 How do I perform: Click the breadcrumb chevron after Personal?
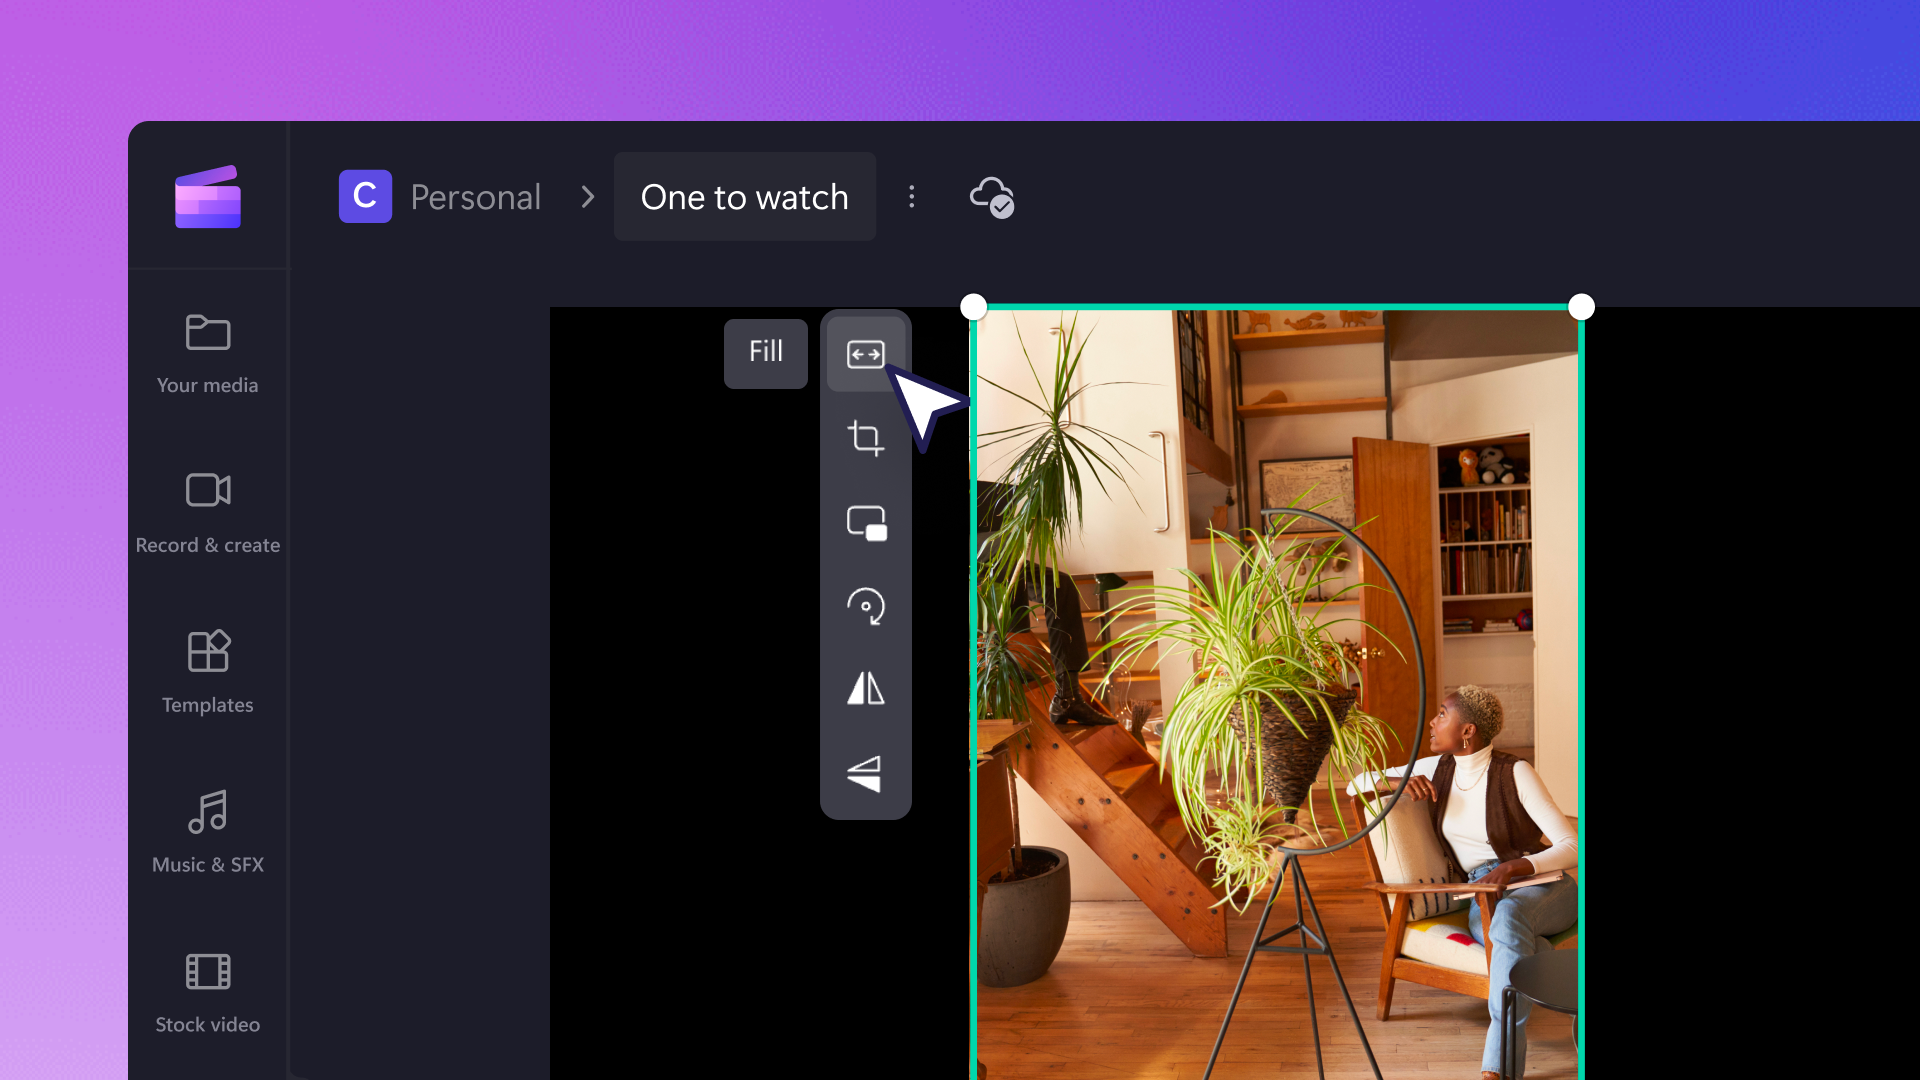coord(588,197)
